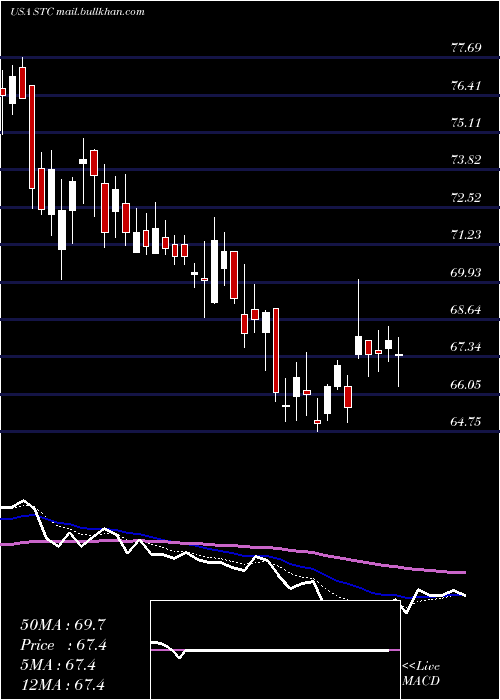Viewport: 500px width, 700px height.
Task: Click the 69.93 price axis label
Action: pyautogui.click(x=466, y=272)
